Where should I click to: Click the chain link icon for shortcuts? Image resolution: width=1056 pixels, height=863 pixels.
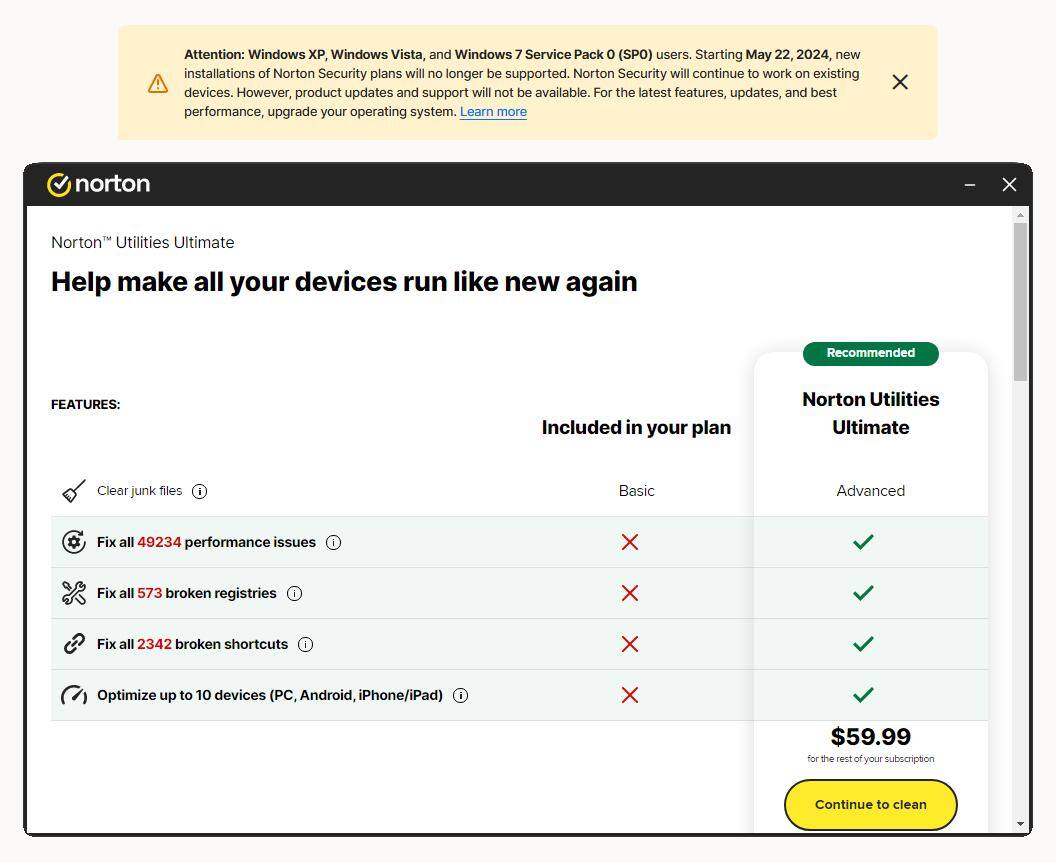[74, 644]
